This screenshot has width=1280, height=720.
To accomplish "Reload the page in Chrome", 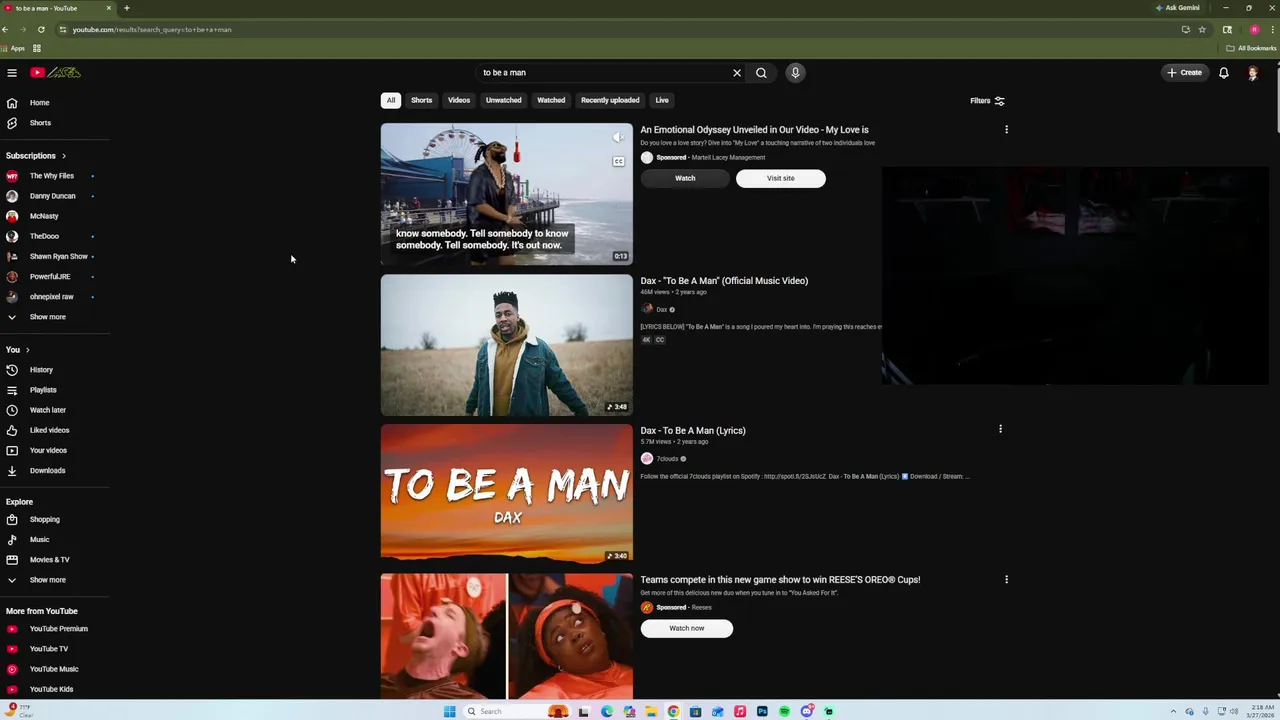I will (x=41, y=29).
